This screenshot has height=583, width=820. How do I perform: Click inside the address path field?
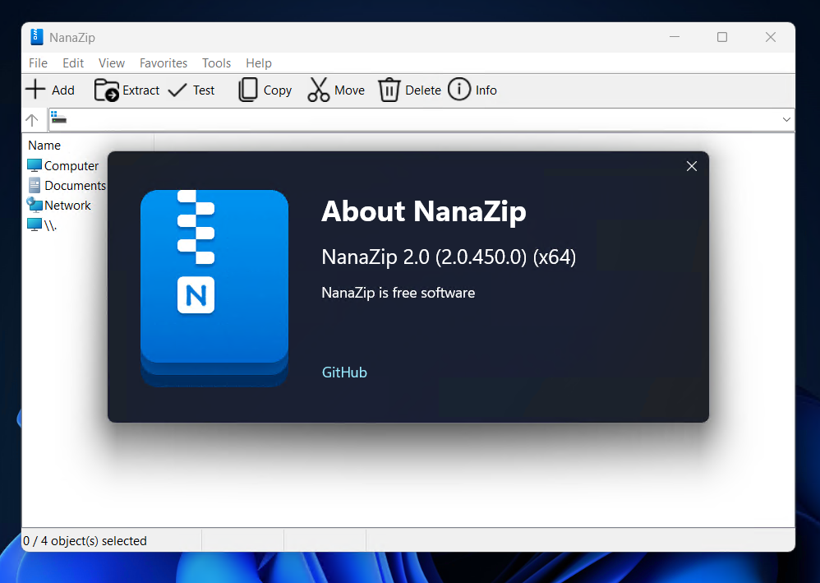pyautogui.click(x=400, y=120)
